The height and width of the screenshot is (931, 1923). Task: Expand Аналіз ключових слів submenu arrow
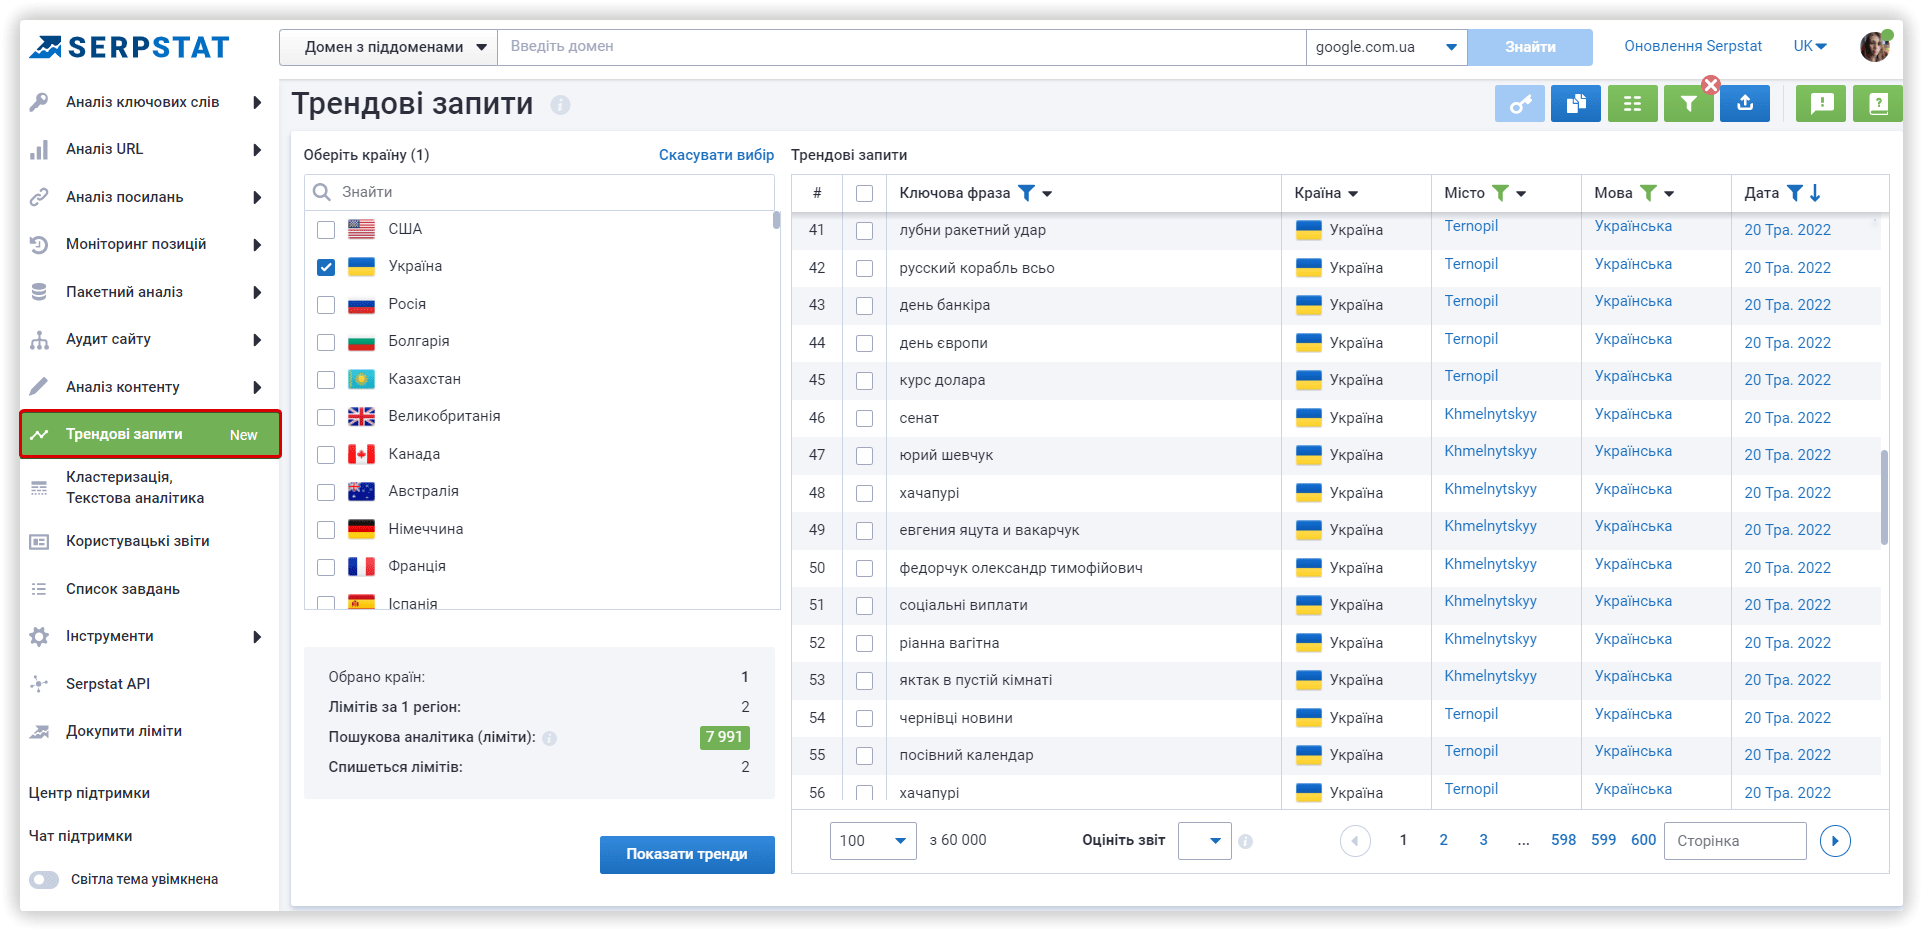click(257, 102)
